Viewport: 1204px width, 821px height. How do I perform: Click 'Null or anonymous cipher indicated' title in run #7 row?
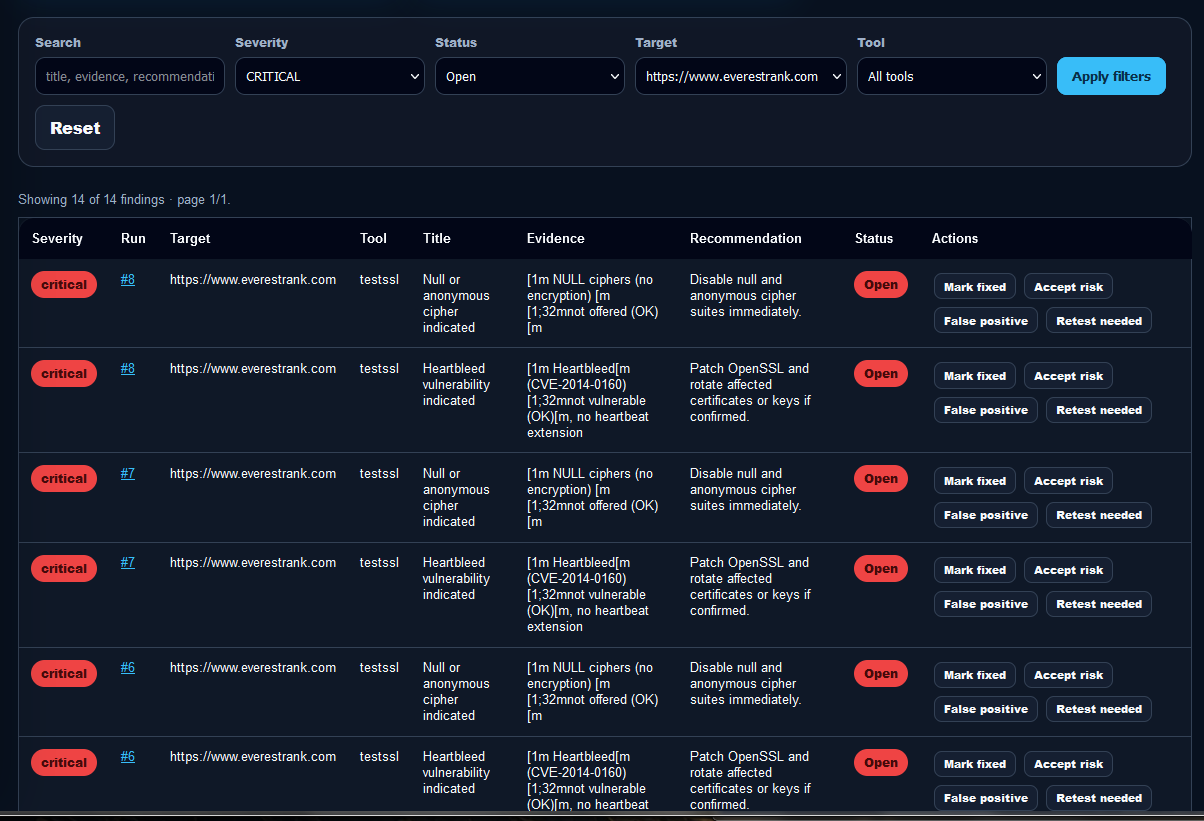coord(456,498)
